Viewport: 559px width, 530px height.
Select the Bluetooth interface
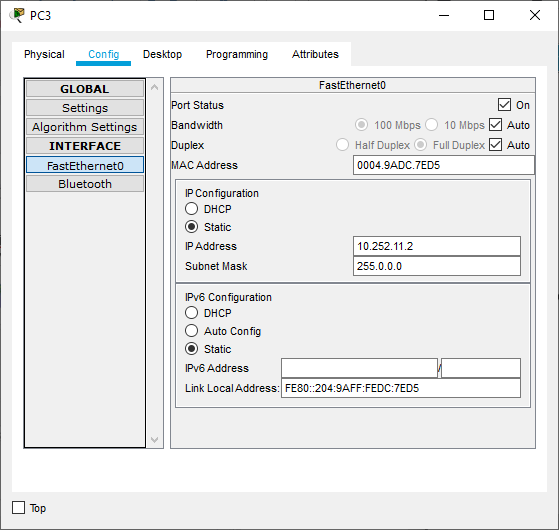85,184
